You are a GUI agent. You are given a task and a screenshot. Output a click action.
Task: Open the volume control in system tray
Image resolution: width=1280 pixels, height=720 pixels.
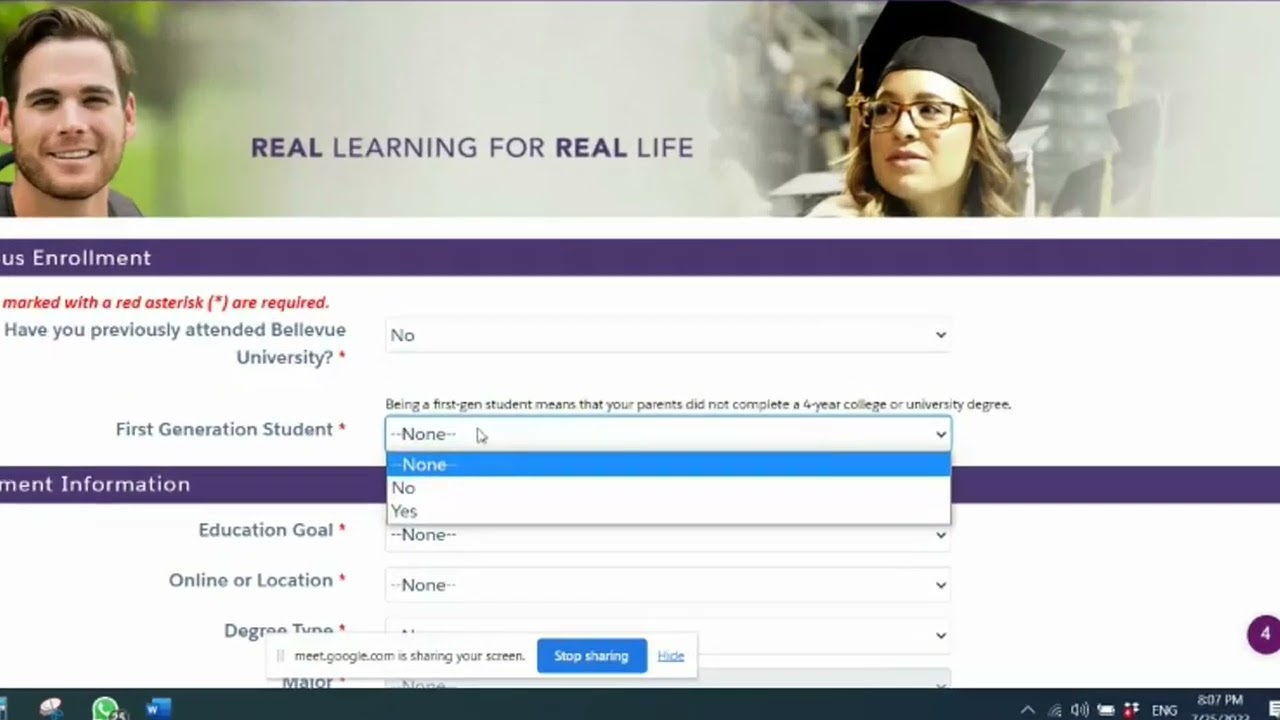point(1080,710)
